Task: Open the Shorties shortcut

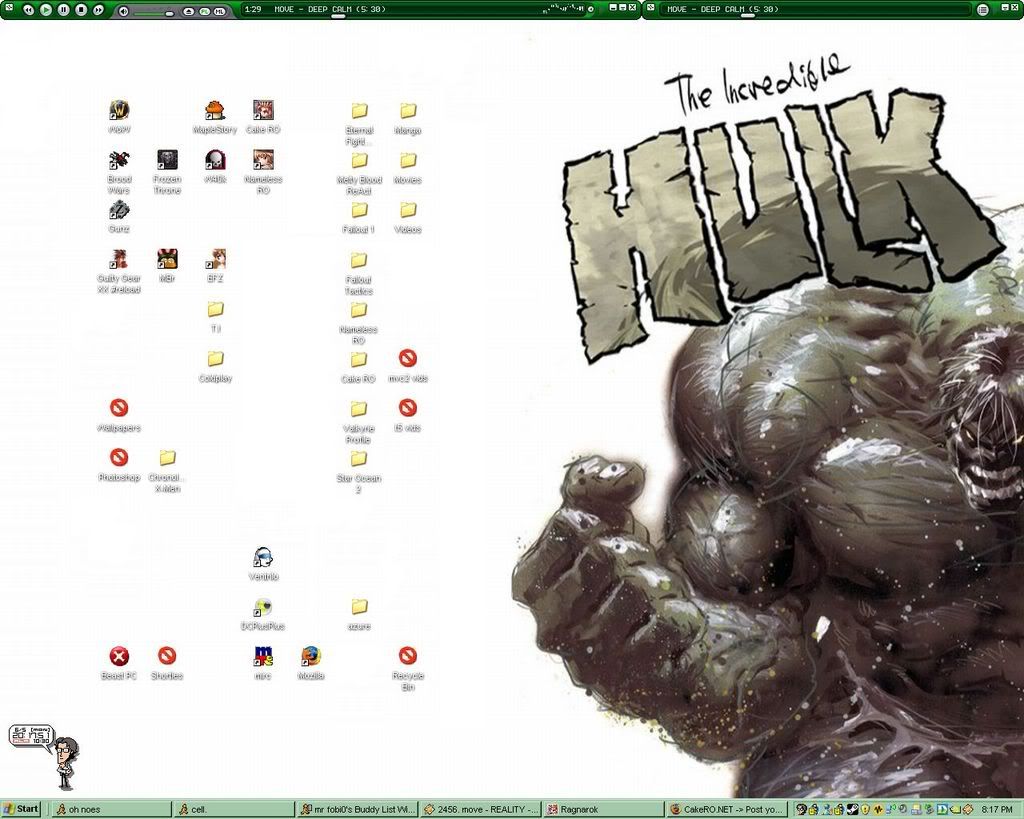Action: pyautogui.click(x=167, y=664)
